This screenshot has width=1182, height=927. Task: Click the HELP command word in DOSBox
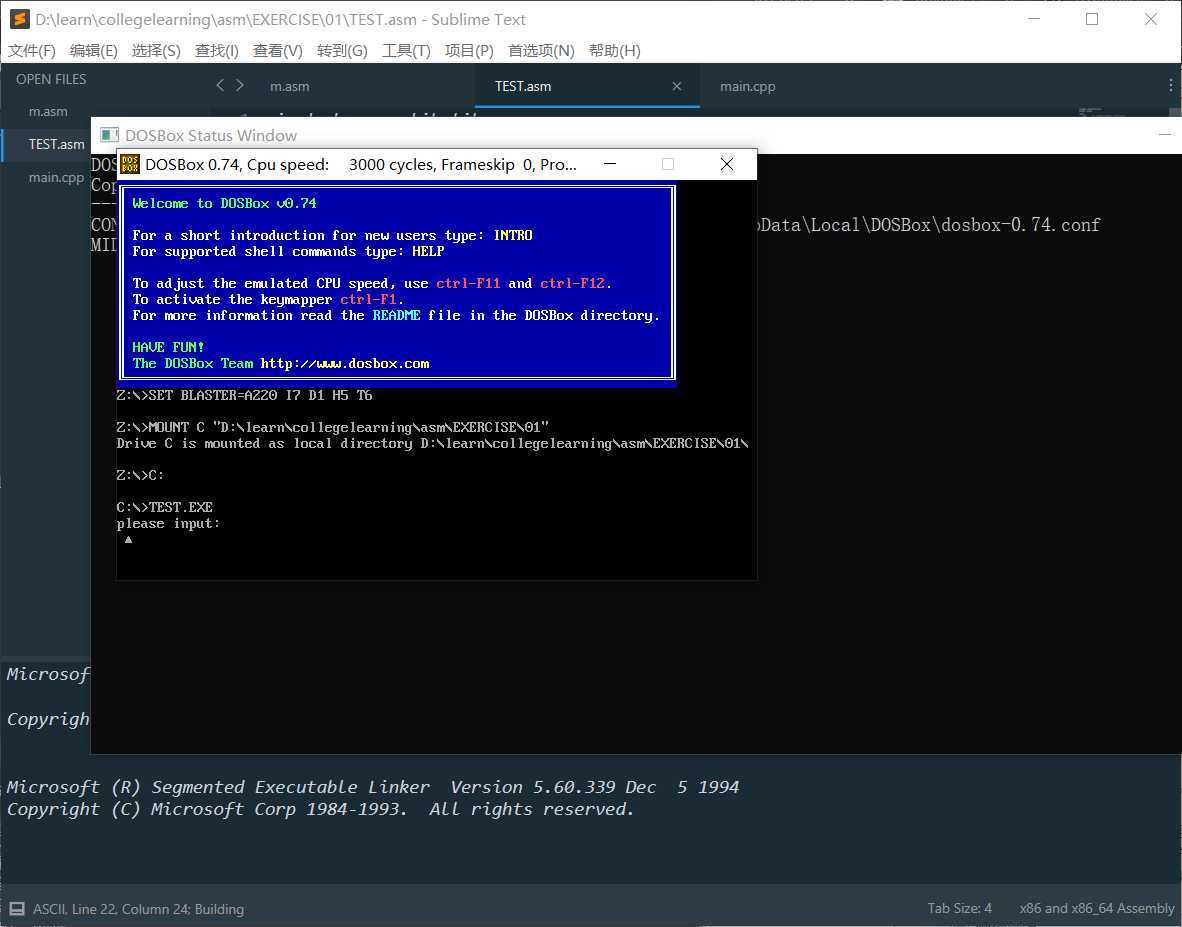pos(428,251)
